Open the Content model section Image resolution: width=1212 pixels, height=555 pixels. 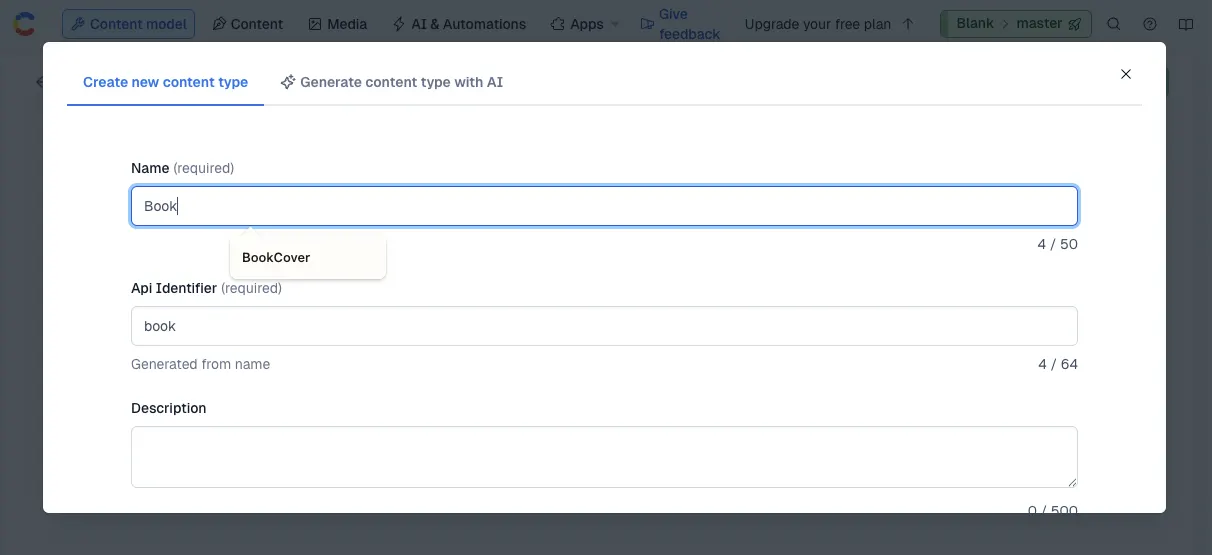[x=129, y=24]
